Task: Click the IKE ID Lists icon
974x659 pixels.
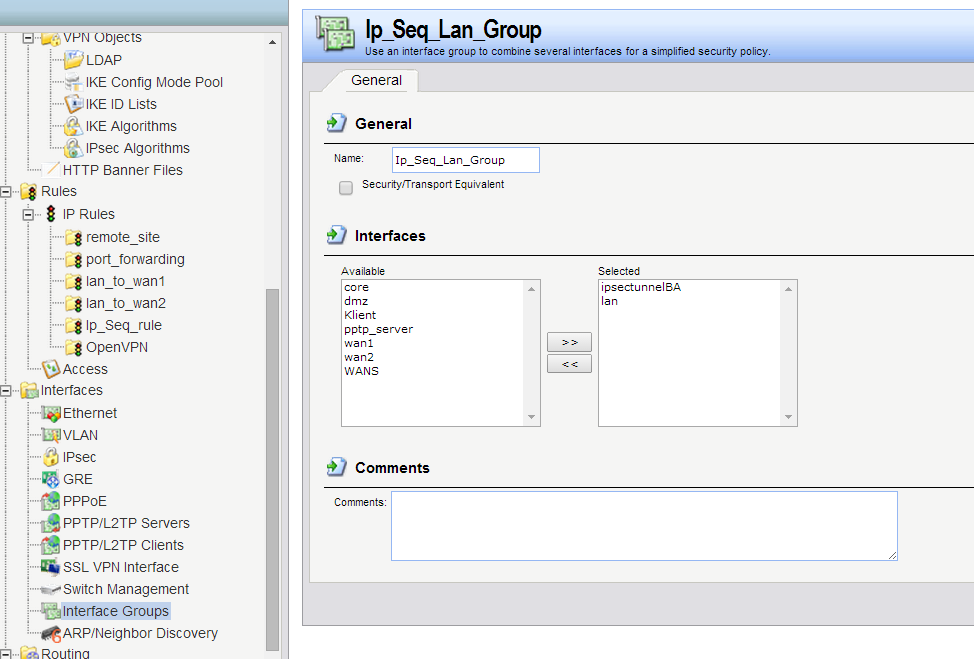Action: (73, 104)
